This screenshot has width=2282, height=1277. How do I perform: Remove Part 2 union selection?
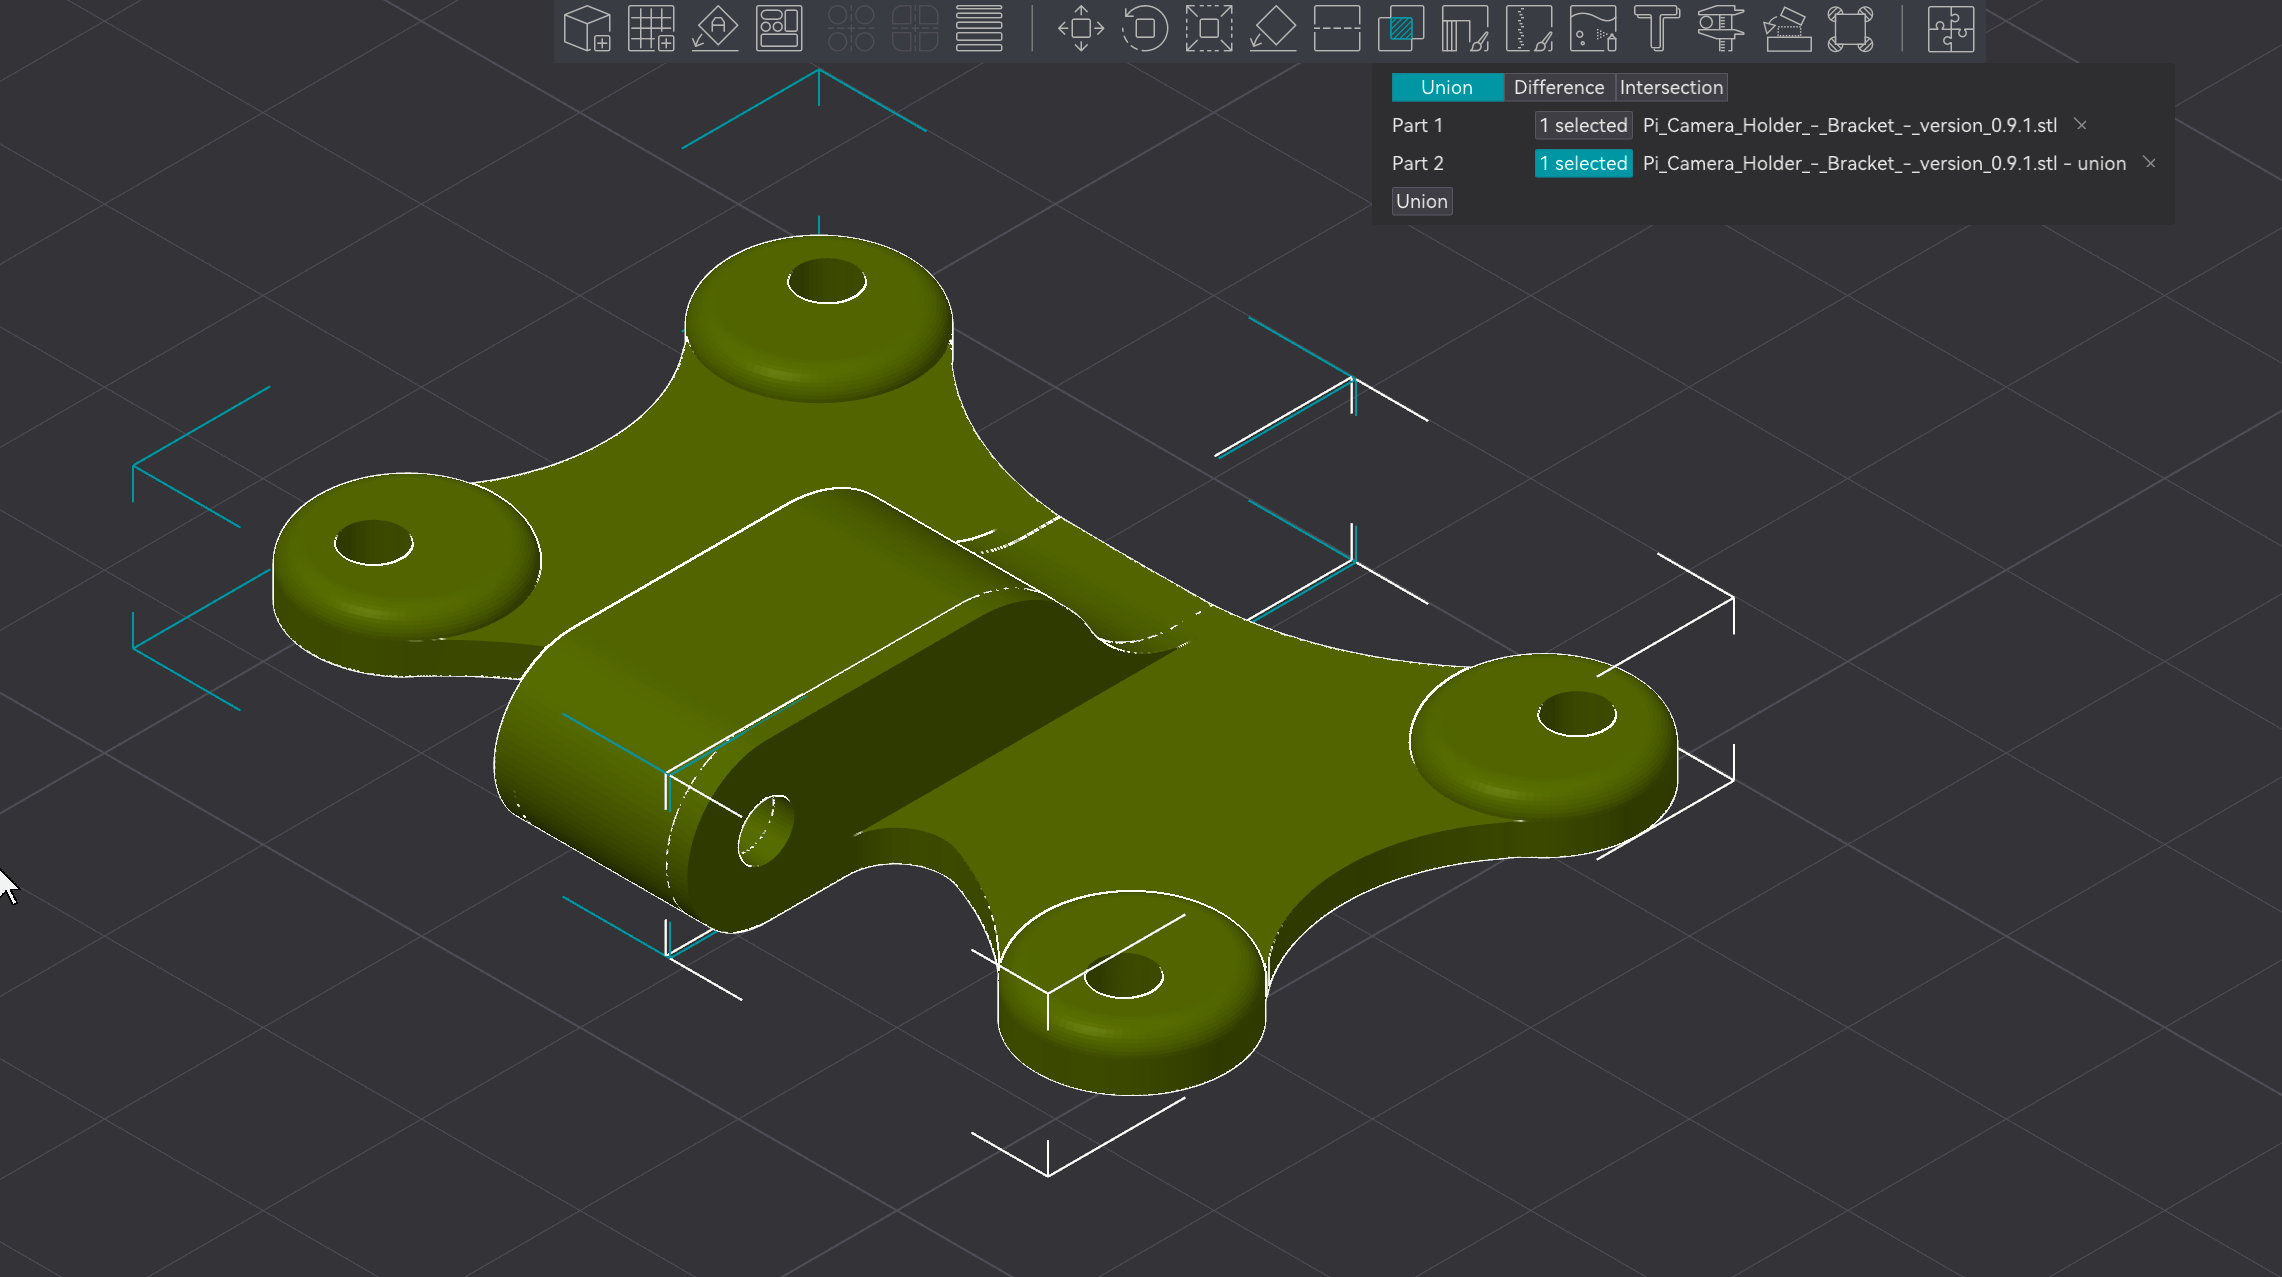click(x=2150, y=162)
